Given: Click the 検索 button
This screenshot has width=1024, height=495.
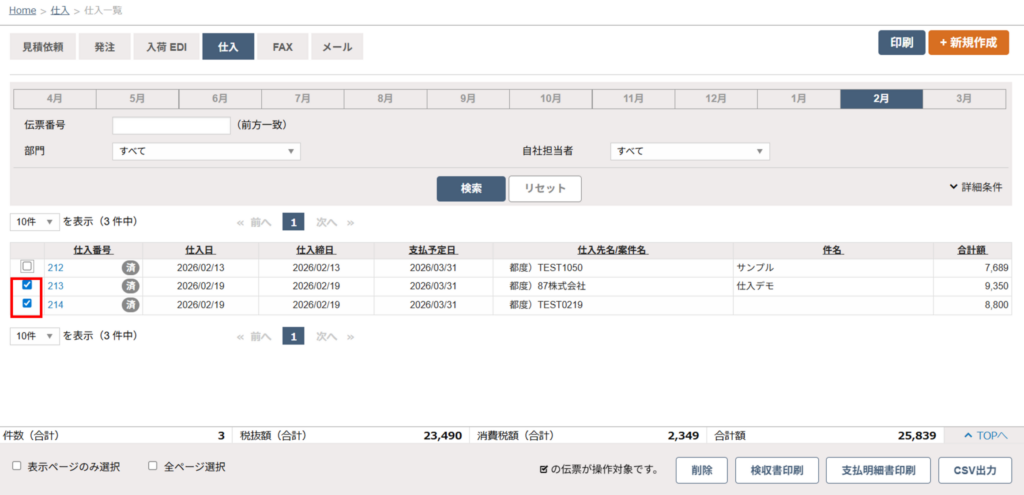Looking at the screenshot, I should (471, 188).
